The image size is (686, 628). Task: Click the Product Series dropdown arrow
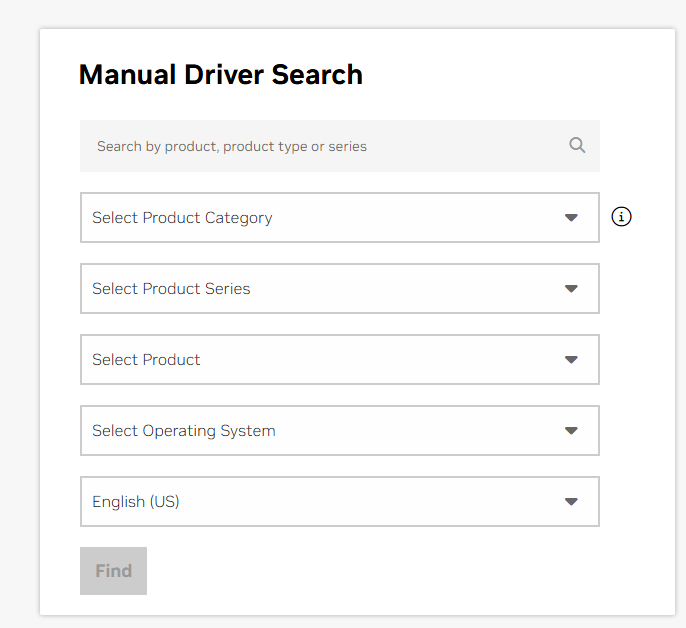(571, 289)
